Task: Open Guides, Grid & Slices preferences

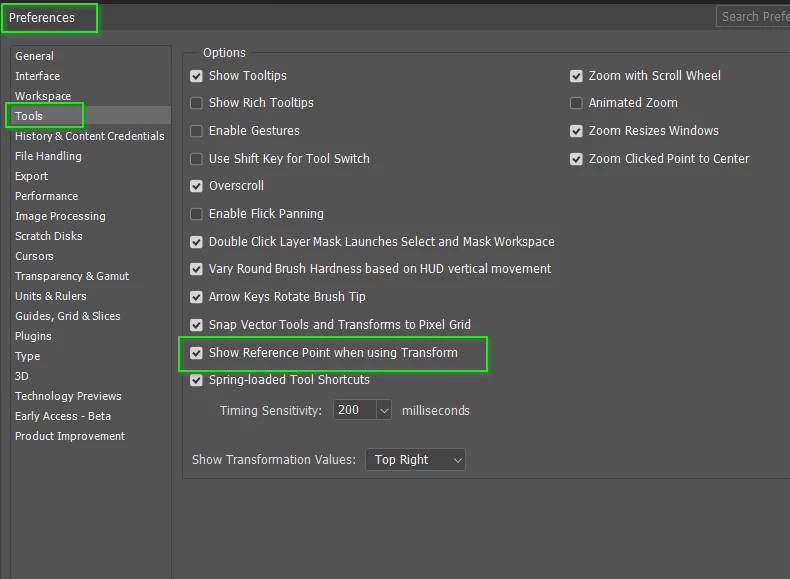Action: [x=68, y=316]
